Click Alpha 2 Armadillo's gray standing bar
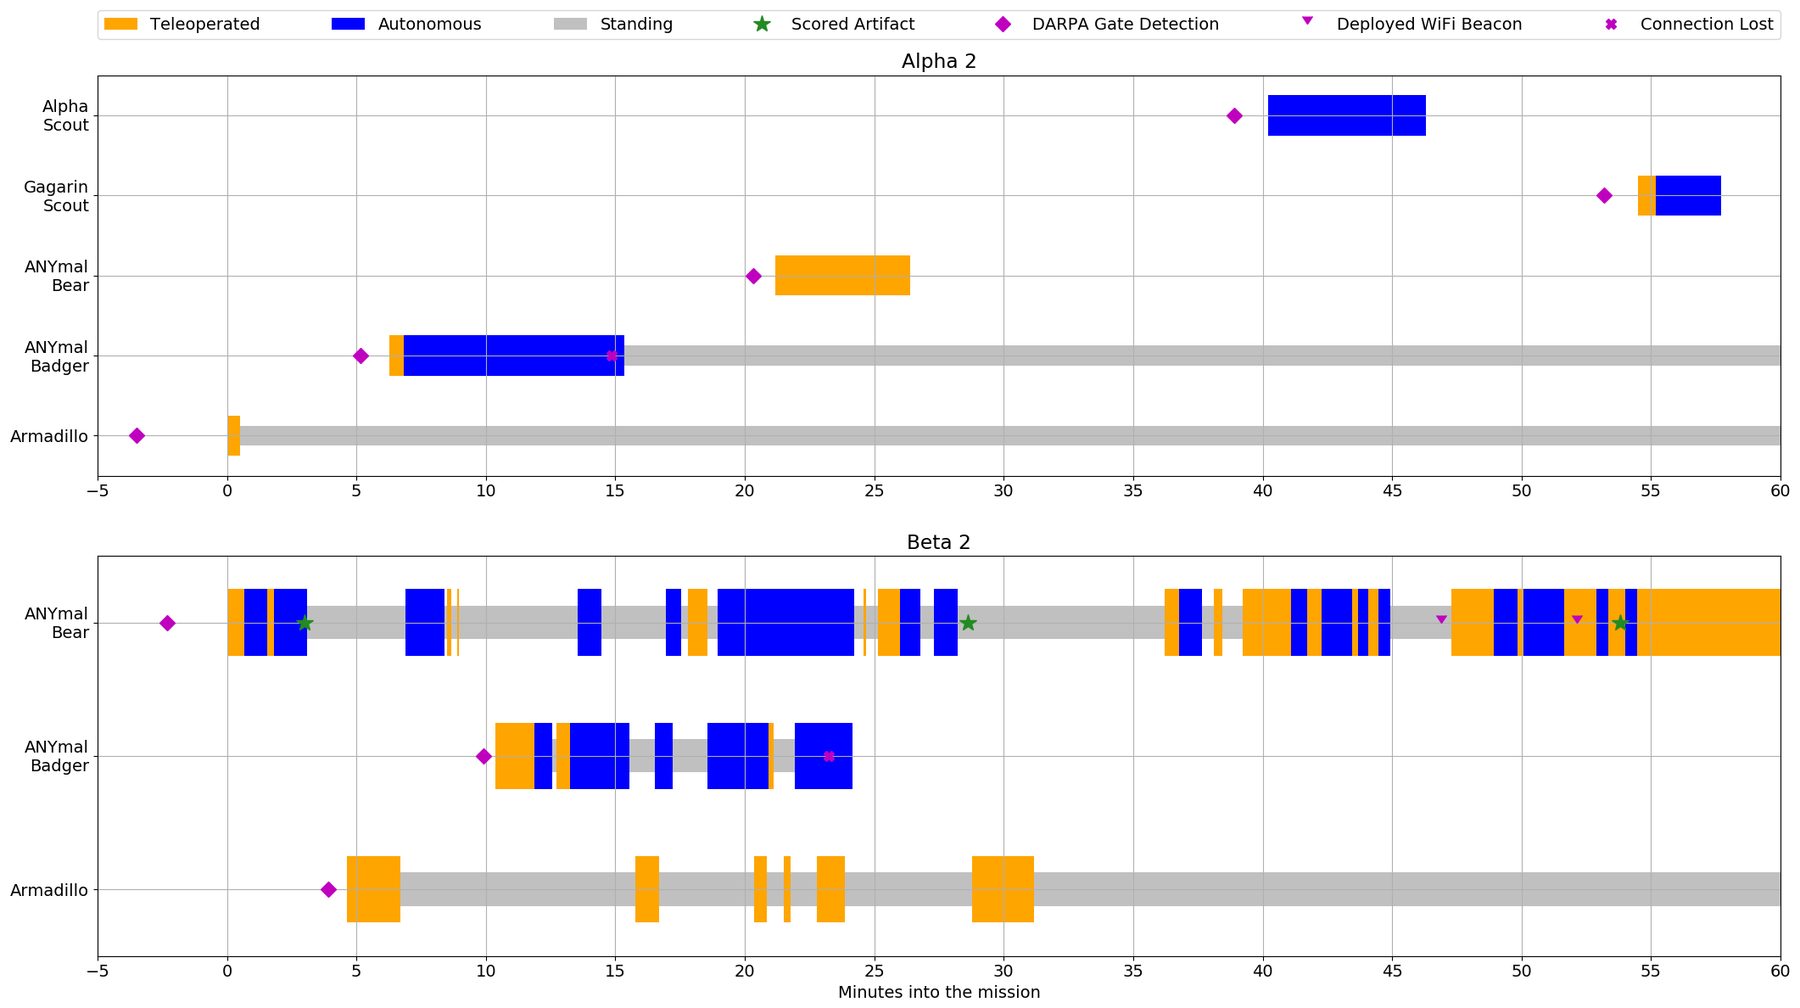This screenshot has height=1008, width=1800. click(1010, 436)
